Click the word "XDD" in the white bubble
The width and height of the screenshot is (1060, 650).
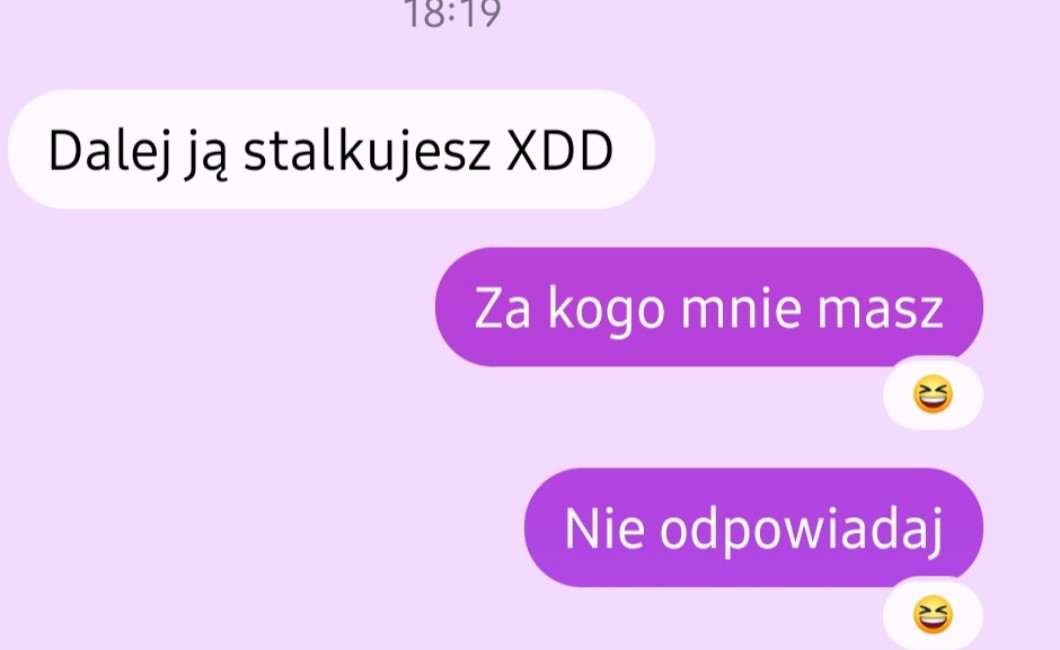pyautogui.click(x=560, y=151)
